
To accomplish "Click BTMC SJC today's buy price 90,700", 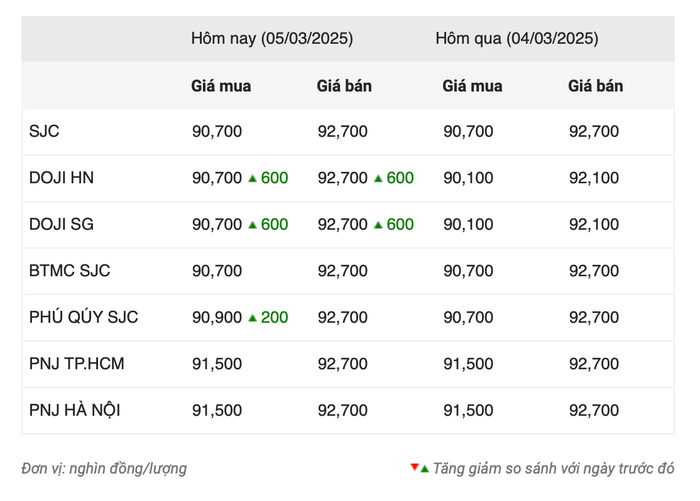I will 217,271.
